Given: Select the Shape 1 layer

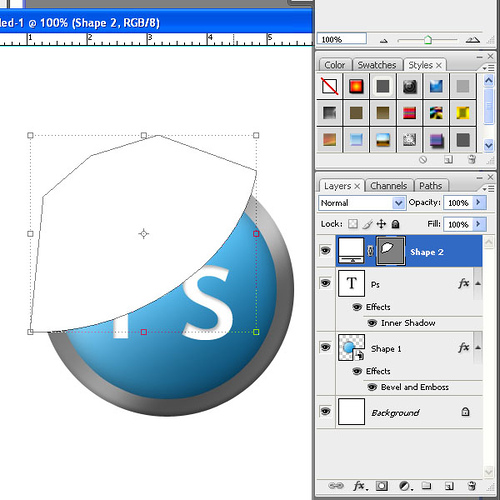Looking at the screenshot, I should (409, 348).
